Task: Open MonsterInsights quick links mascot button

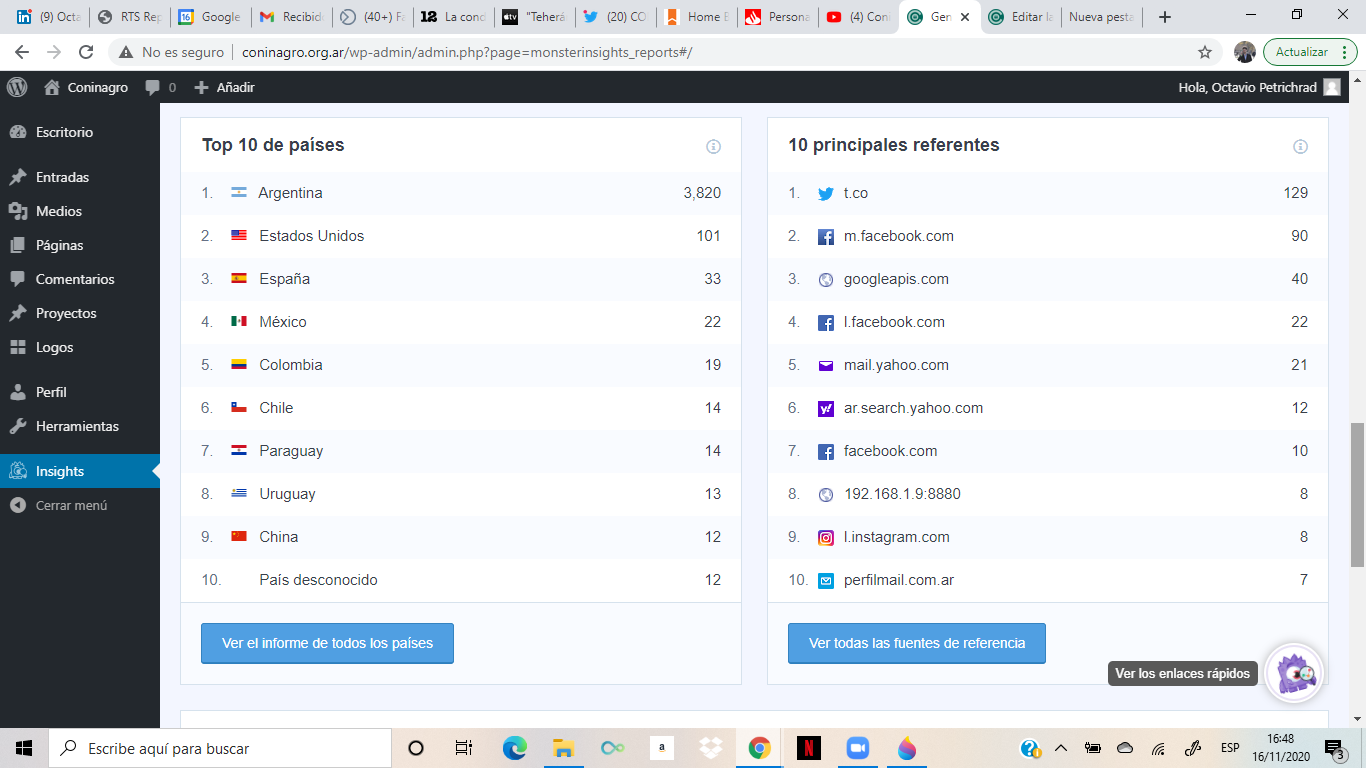Action: 1294,674
